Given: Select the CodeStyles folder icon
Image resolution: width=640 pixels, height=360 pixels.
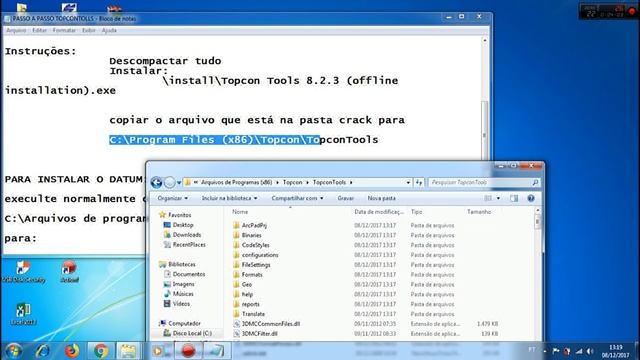Looking at the screenshot, I should click(236, 245).
